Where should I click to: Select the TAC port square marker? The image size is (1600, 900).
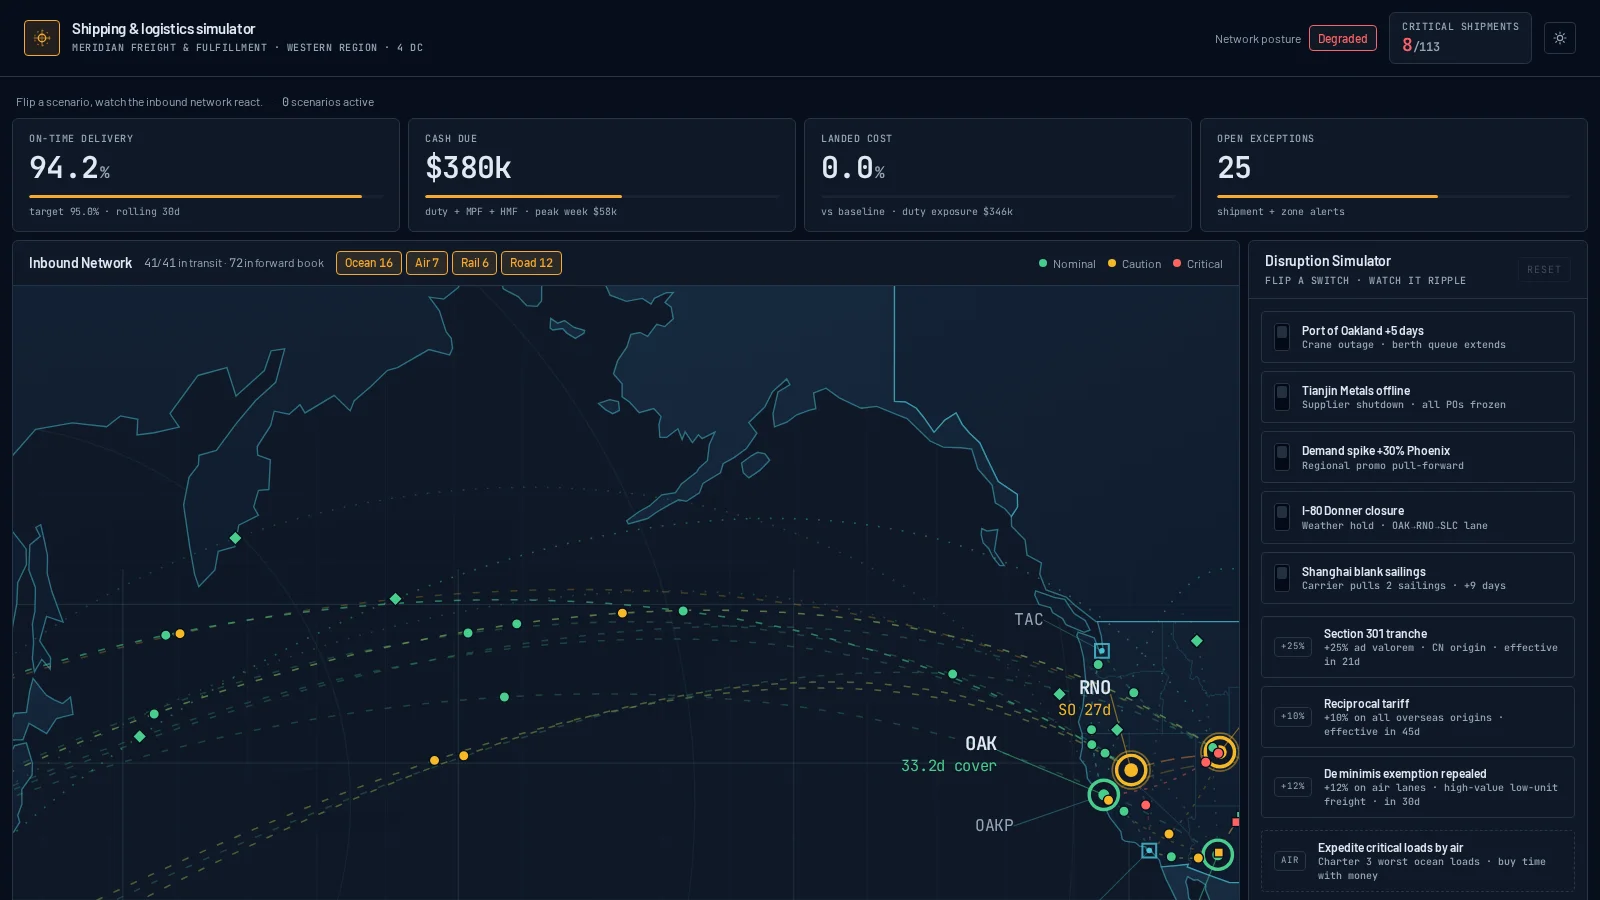coord(1102,651)
